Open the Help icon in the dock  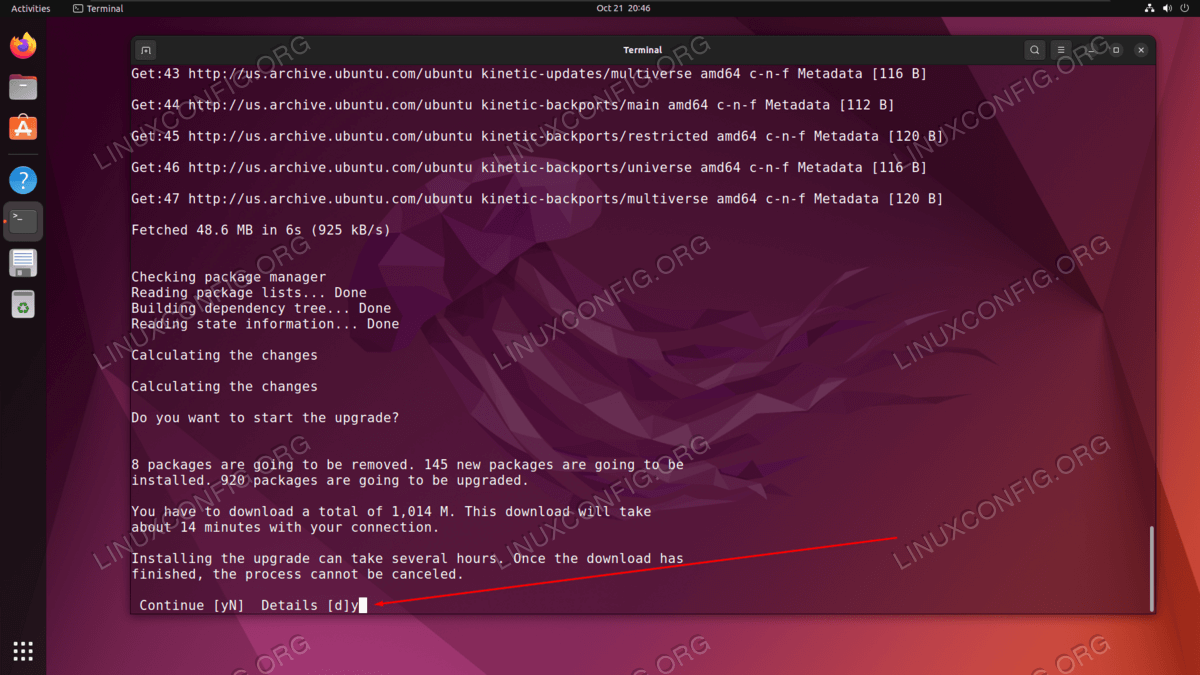(23, 181)
